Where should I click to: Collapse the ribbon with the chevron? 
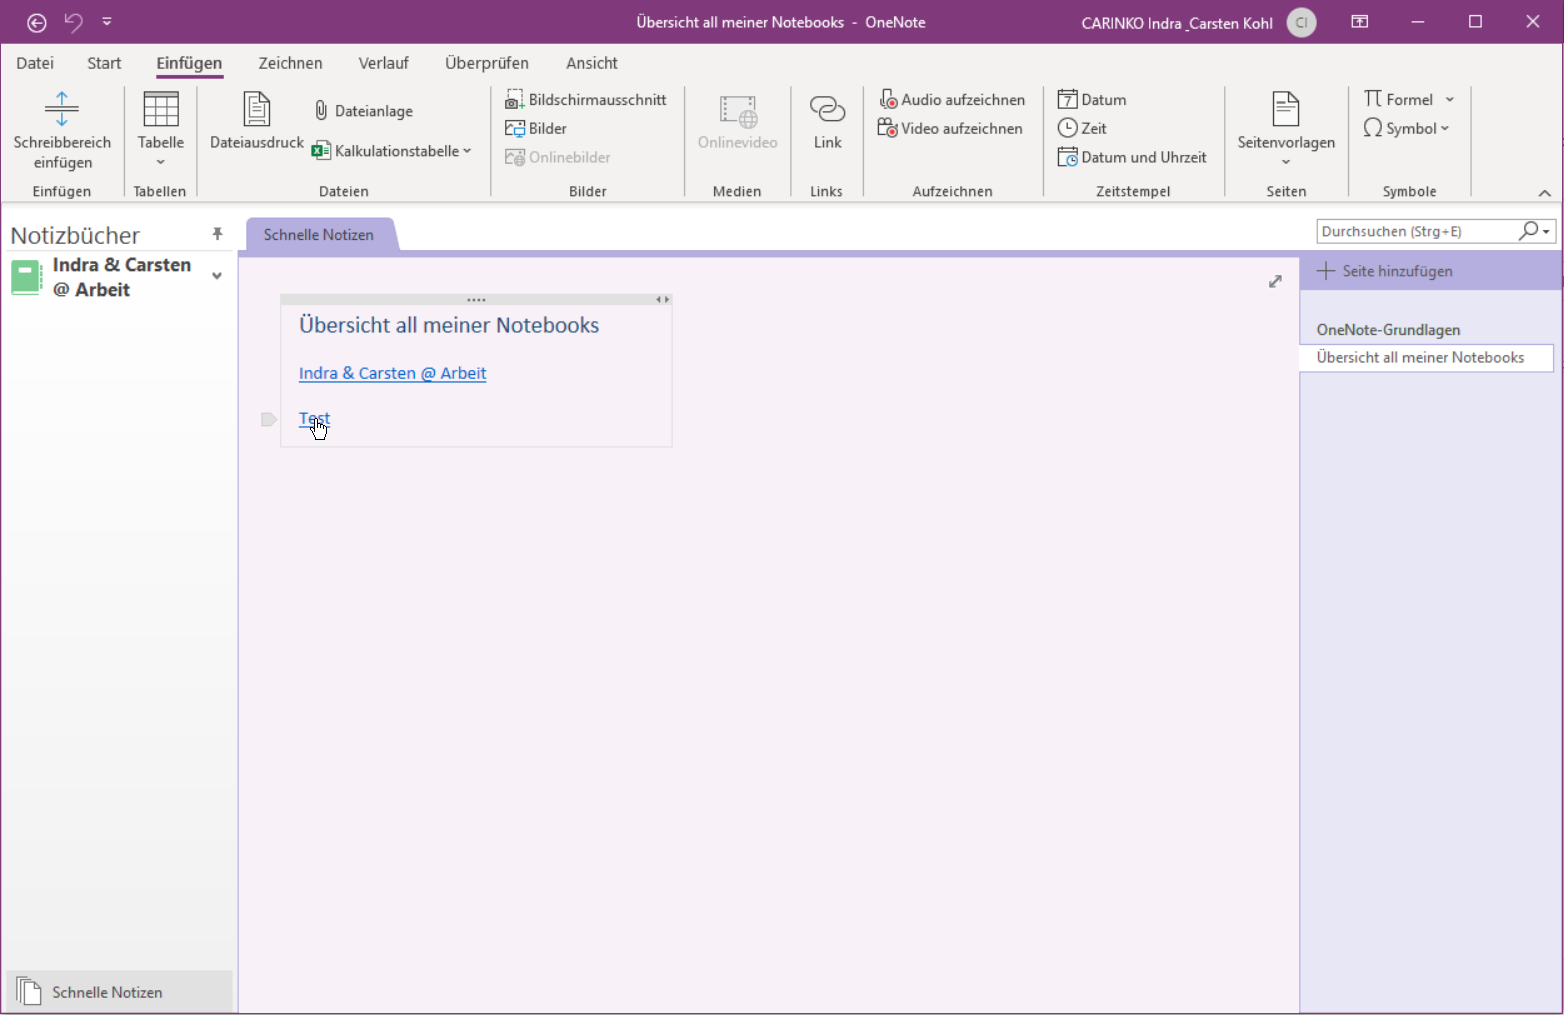(x=1544, y=192)
